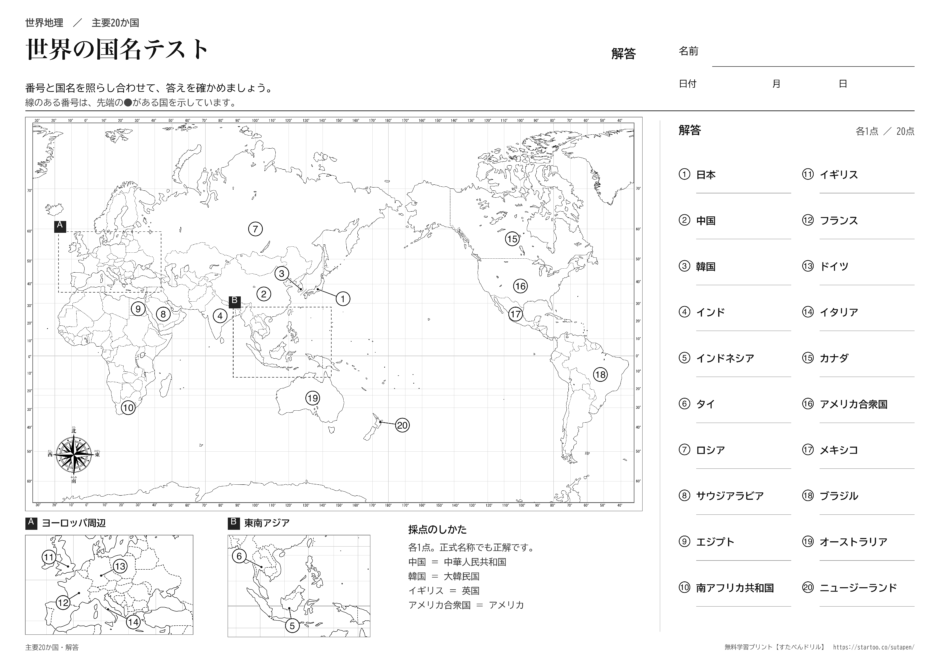This screenshot has height=665, width=940.
Task: Click the answer オーストラリア
Action: pos(854,542)
